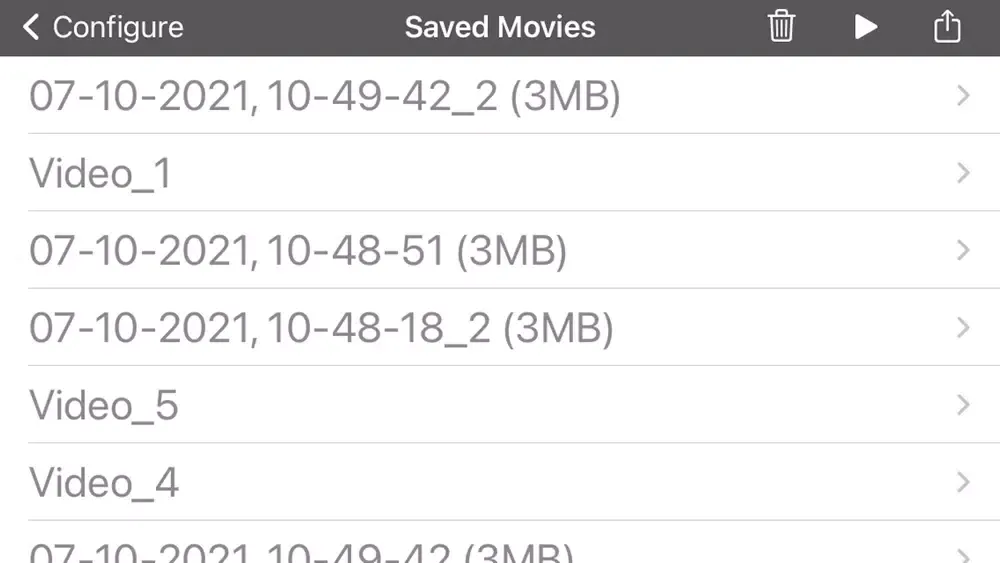The height and width of the screenshot is (563, 1000).
Task: Click disclosure chevron for 10-48-51 row
Action: [x=963, y=250]
